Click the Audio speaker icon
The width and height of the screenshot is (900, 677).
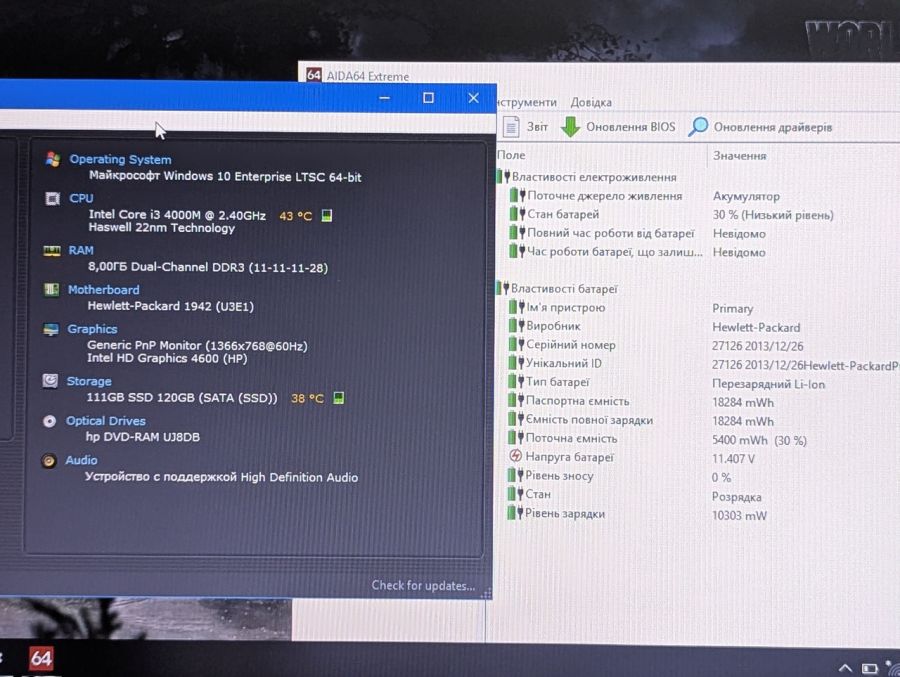[49, 461]
